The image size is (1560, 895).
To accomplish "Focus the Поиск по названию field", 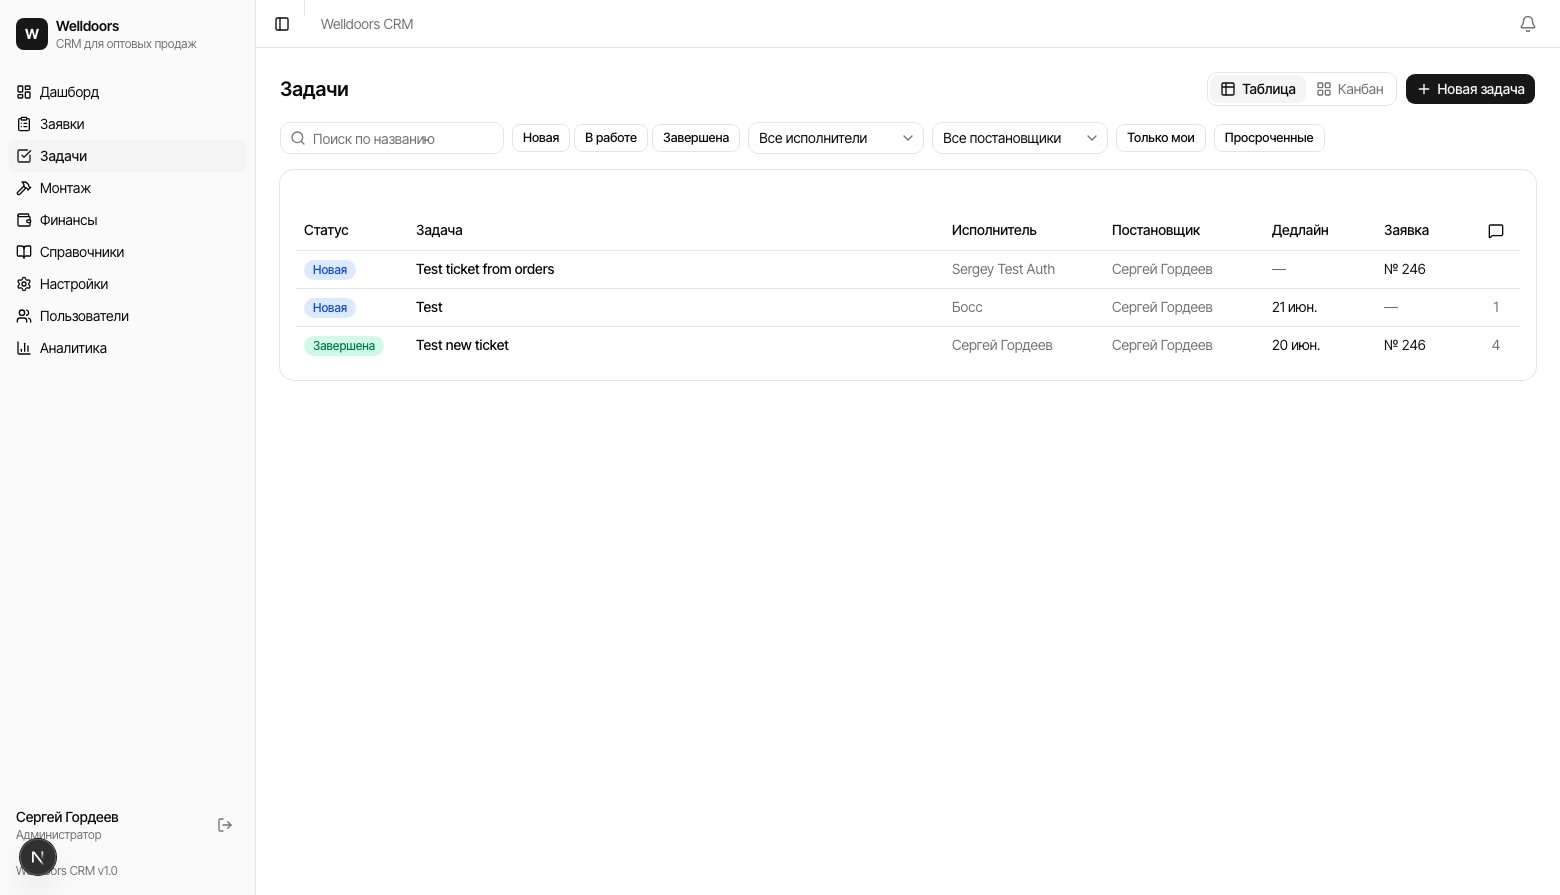I will coord(392,138).
